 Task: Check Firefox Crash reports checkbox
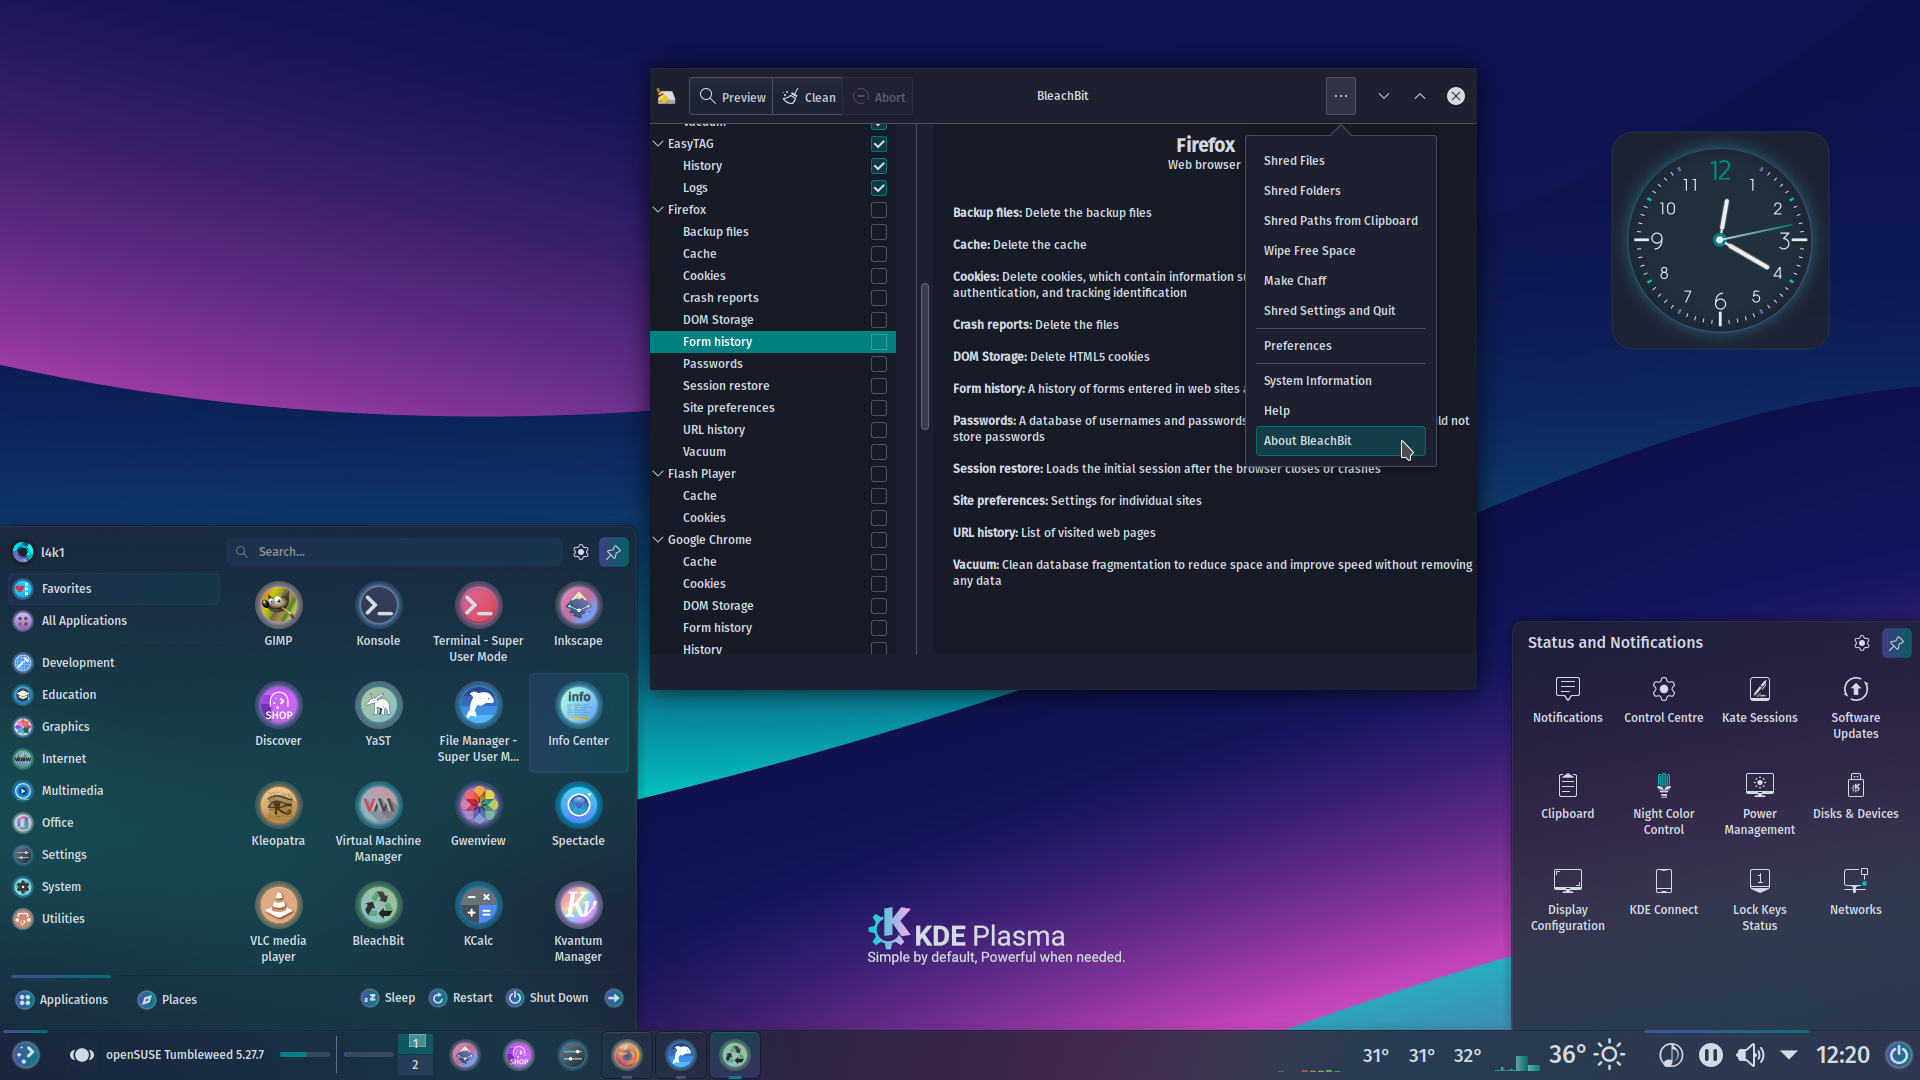[878, 298]
